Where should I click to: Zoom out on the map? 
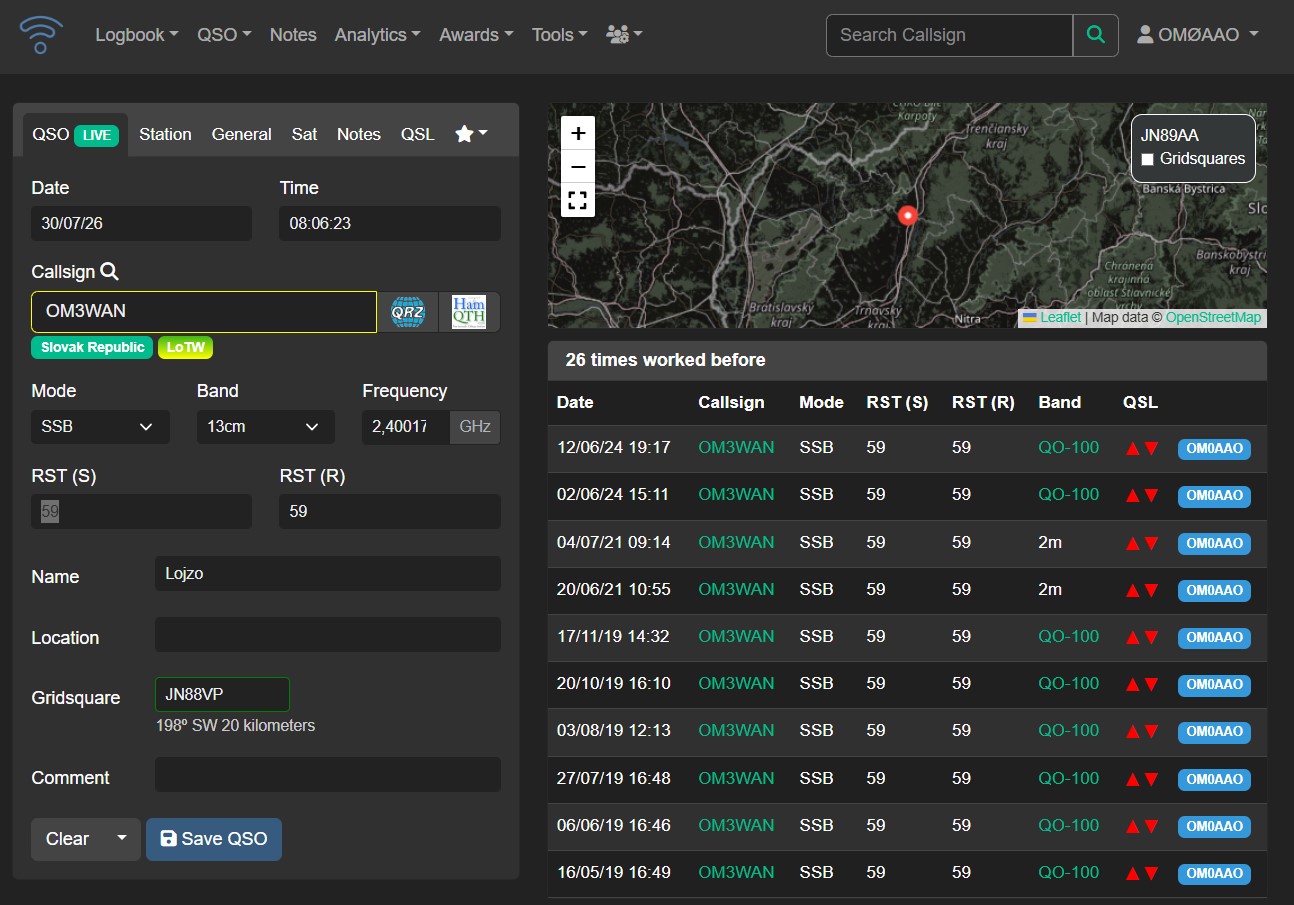[x=578, y=166]
